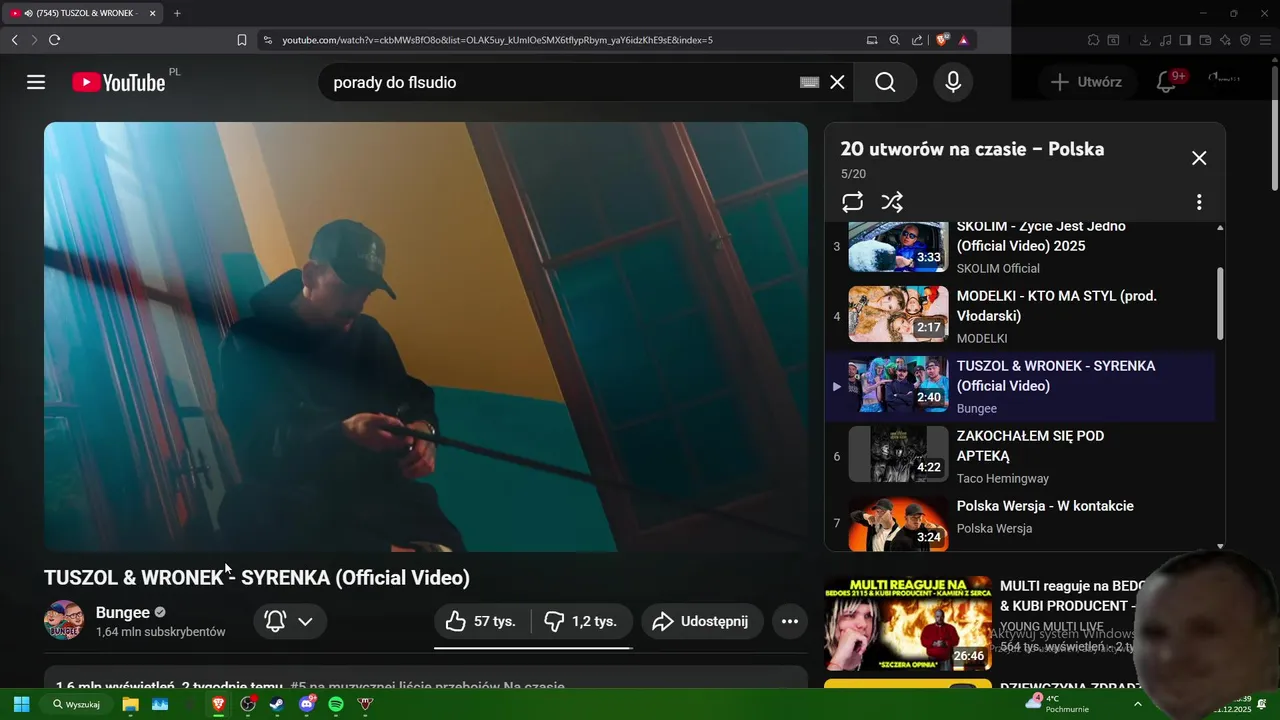Bookmark this page icon

tap(242, 40)
